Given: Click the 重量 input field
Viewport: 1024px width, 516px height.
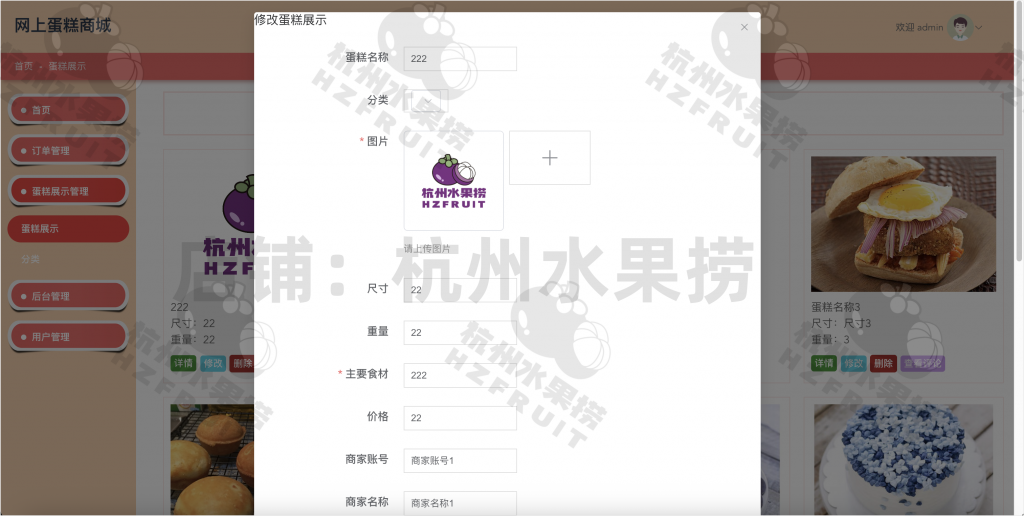Looking at the screenshot, I should click(460, 332).
